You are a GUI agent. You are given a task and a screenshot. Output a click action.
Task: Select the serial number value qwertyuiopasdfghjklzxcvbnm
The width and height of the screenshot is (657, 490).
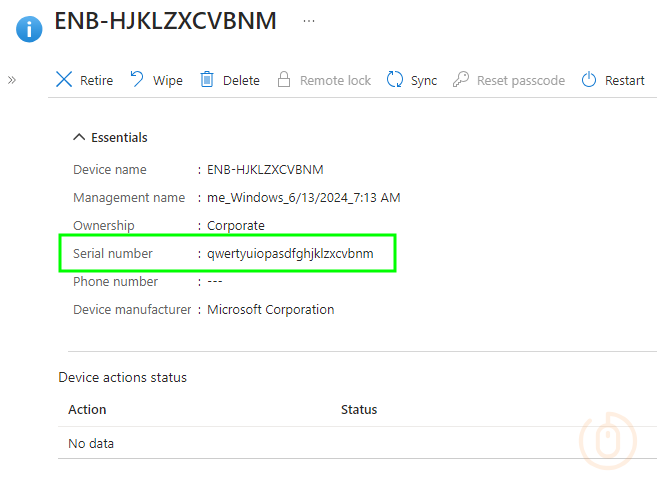[290, 254]
